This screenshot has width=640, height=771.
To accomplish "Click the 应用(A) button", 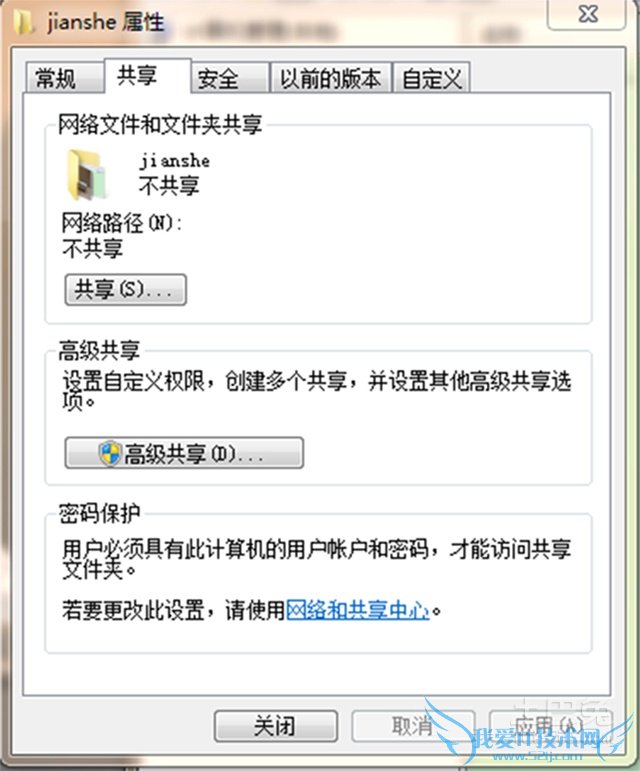I will (551, 726).
